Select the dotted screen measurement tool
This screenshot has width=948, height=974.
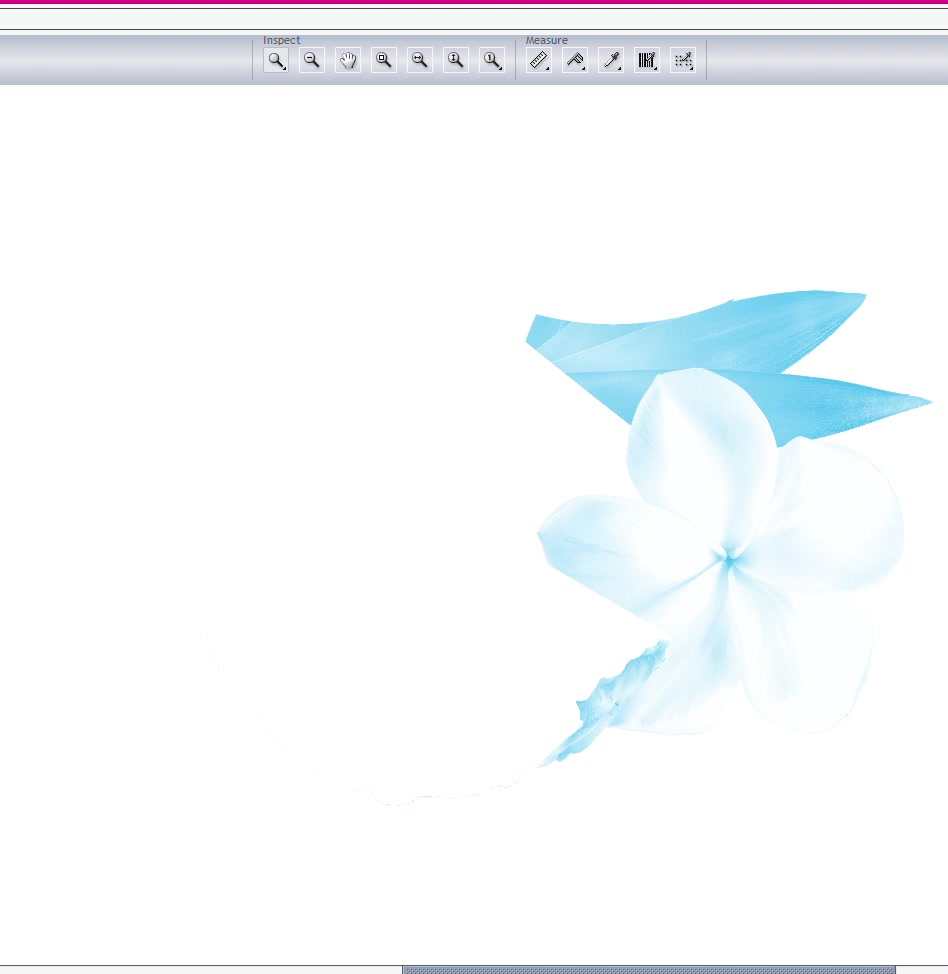[683, 61]
